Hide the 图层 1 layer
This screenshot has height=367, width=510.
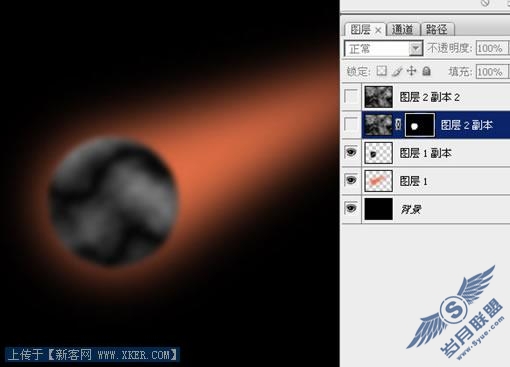(x=351, y=180)
